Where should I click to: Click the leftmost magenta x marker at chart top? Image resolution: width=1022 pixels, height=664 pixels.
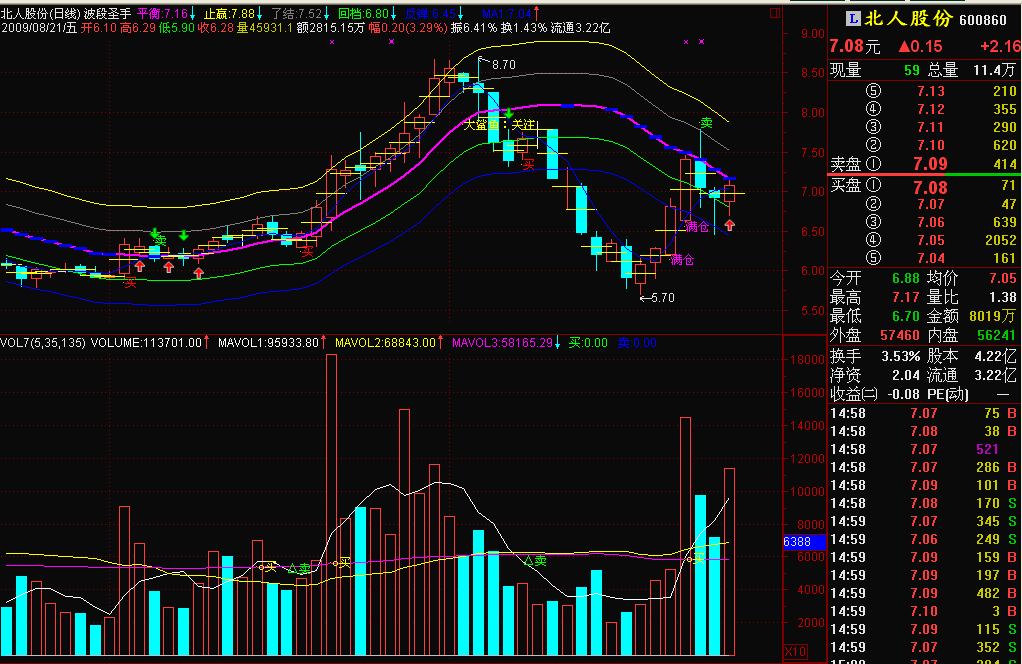[x=332, y=42]
